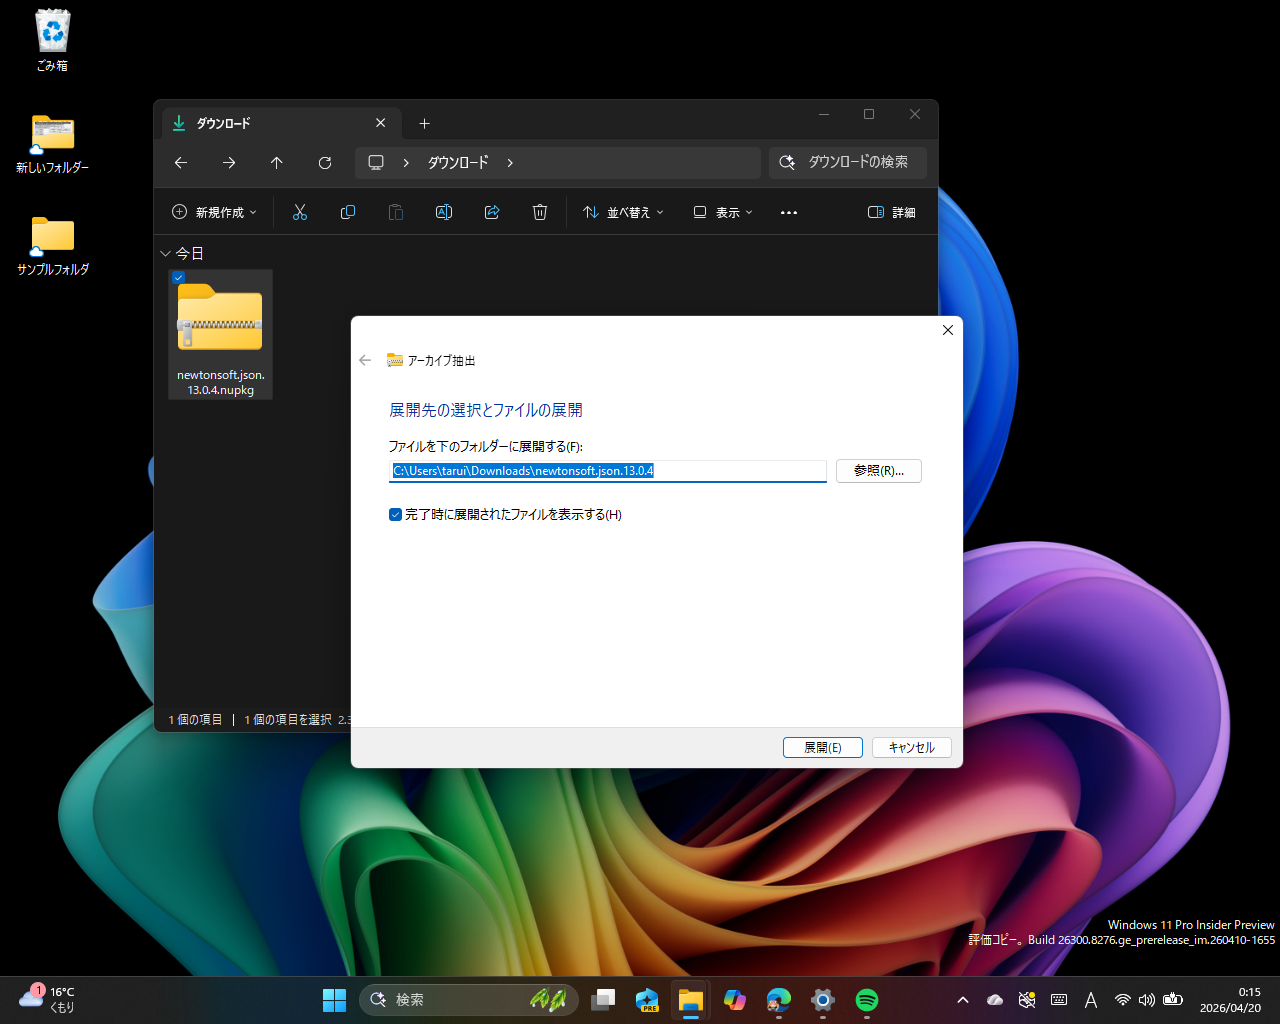Share the selected file via toolbar icon
The height and width of the screenshot is (1024, 1280).
[x=492, y=212]
